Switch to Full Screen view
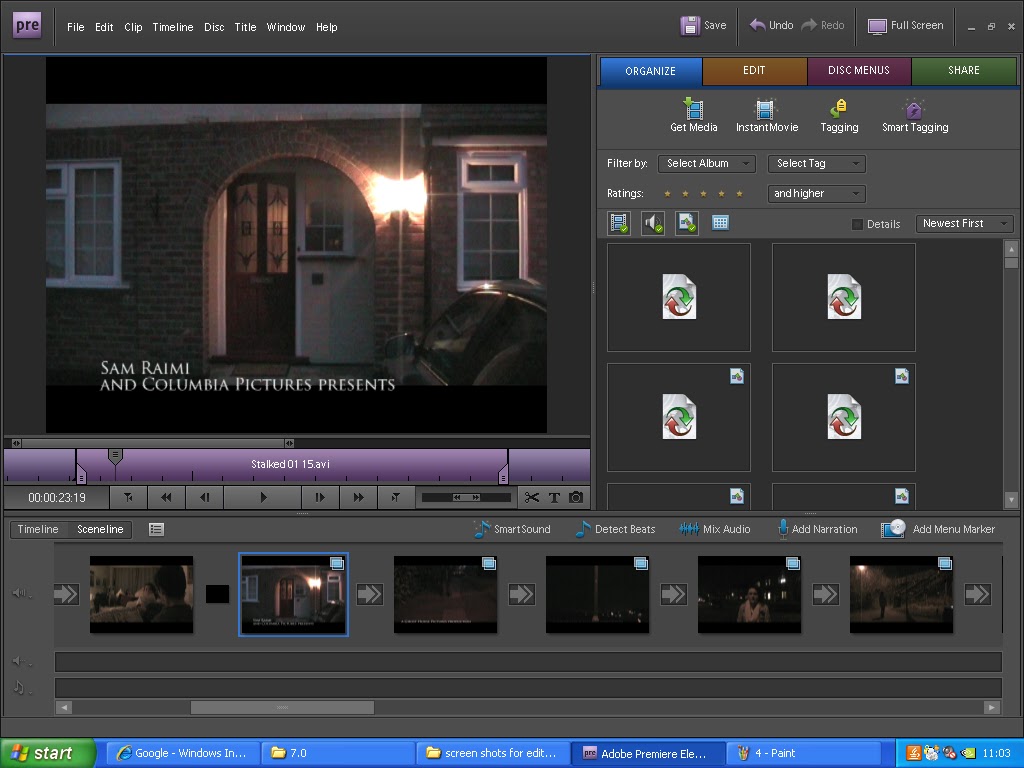This screenshot has height=768, width=1024. pos(905,25)
